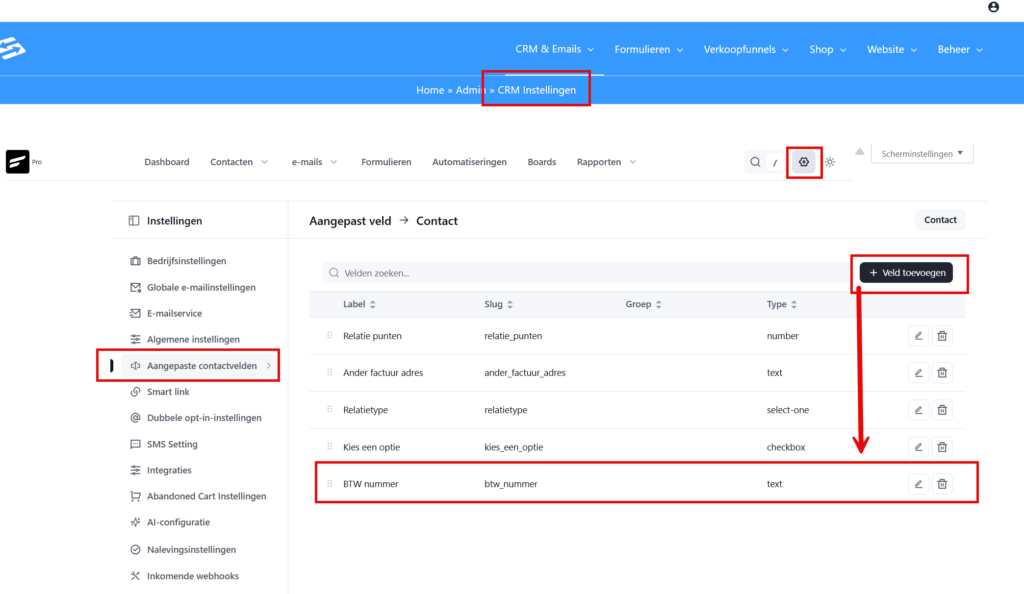This screenshot has width=1024, height=594.
Task: Click the 'btw_nummer' slug cell
Action: tap(511, 484)
